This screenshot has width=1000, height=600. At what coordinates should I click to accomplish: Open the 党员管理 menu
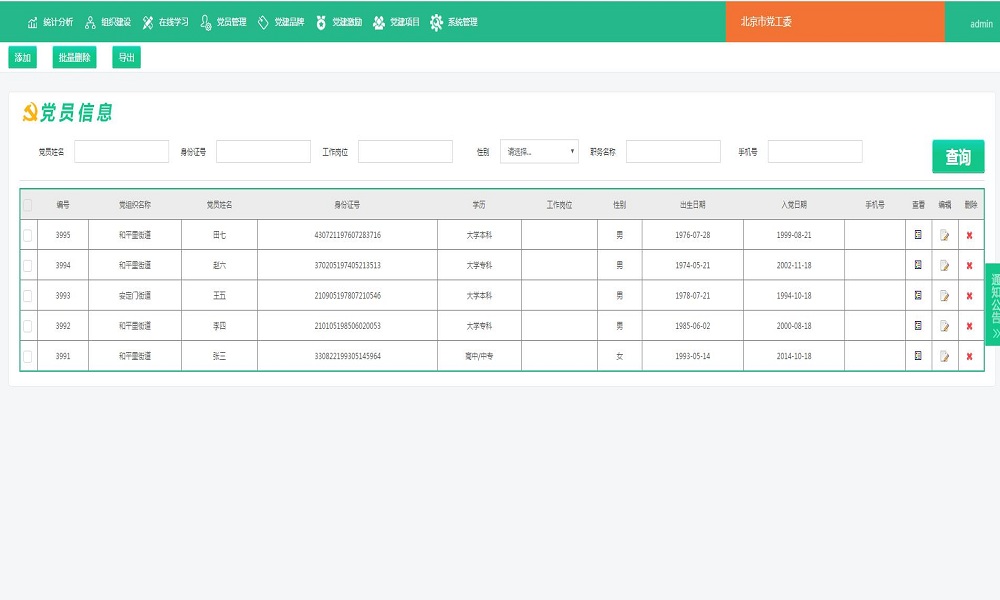[x=223, y=22]
